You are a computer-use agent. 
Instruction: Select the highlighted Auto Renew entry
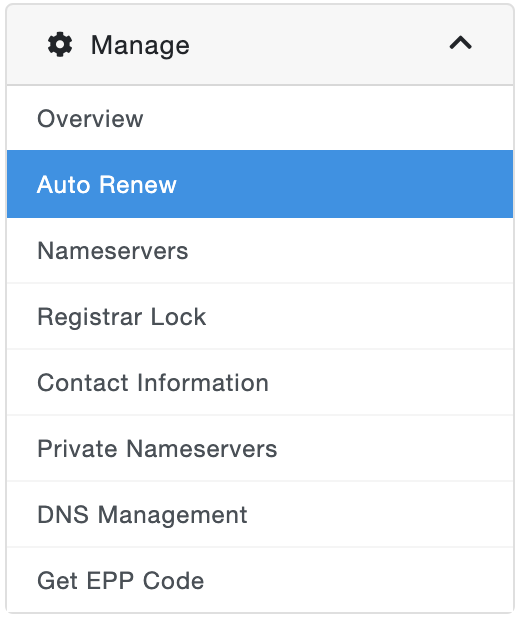coord(260,184)
